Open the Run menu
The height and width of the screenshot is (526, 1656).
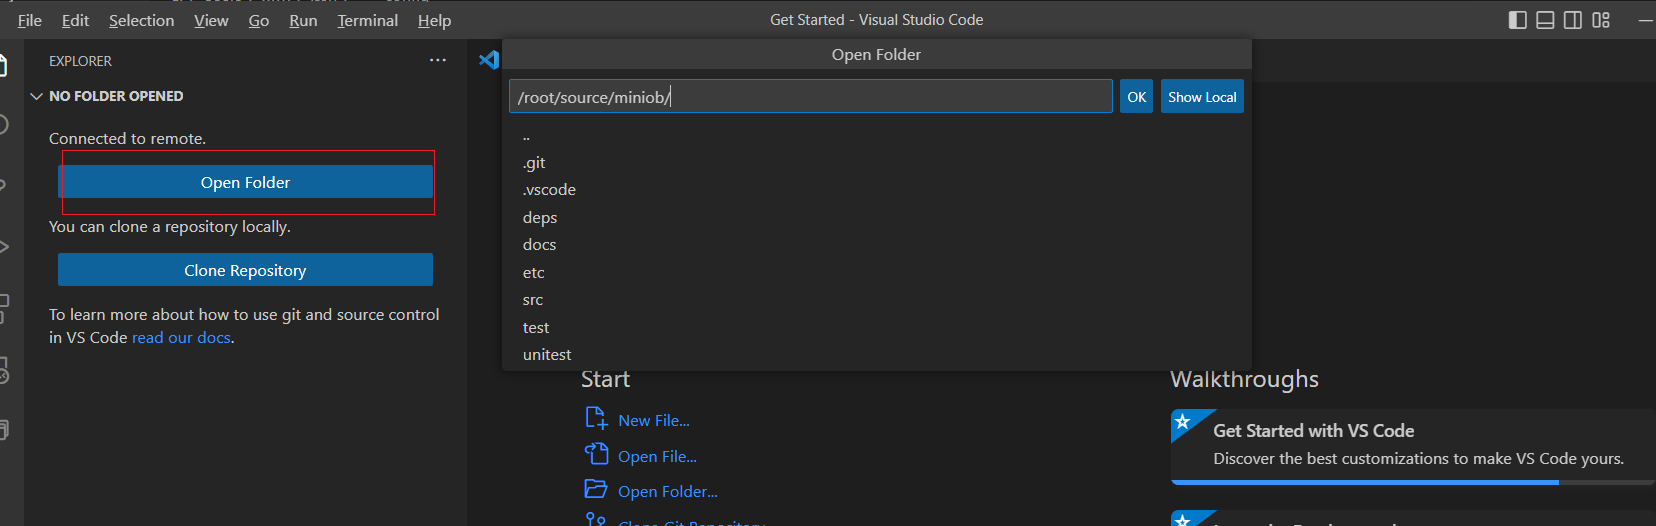pyautogui.click(x=303, y=20)
